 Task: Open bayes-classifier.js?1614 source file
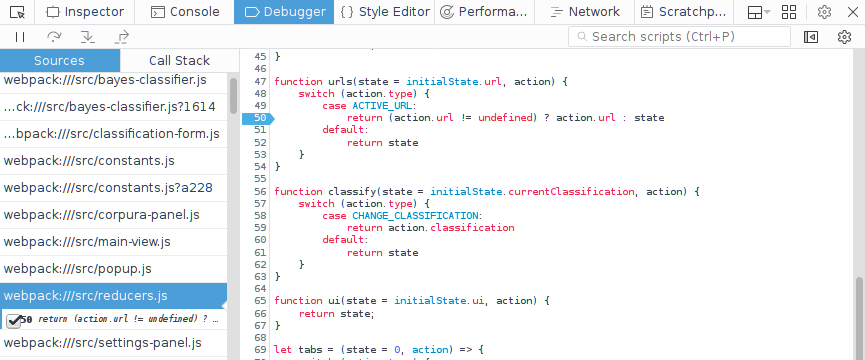pos(113,107)
